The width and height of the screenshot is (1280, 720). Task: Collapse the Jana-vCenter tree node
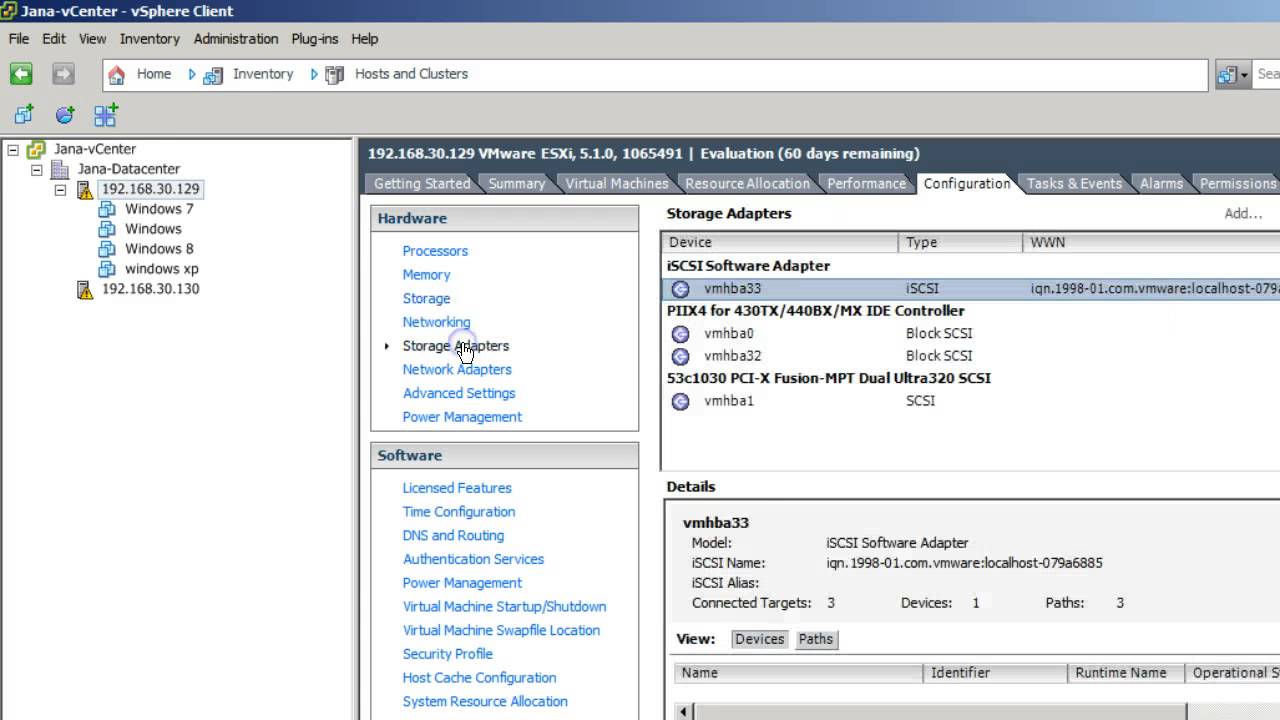(13, 149)
